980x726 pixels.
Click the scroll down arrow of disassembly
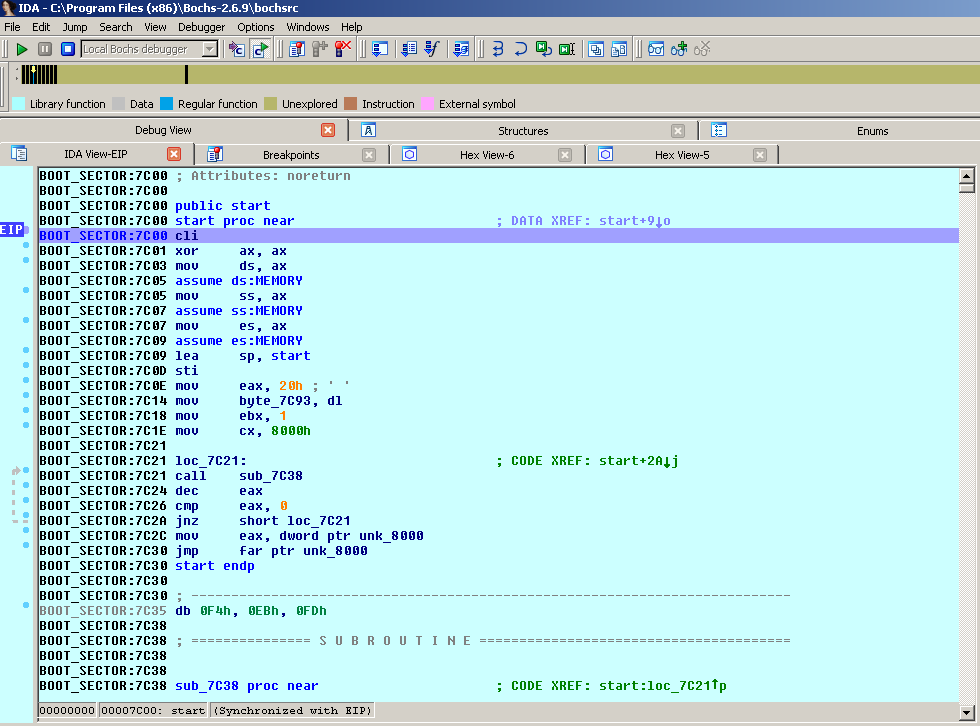pos(966,712)
